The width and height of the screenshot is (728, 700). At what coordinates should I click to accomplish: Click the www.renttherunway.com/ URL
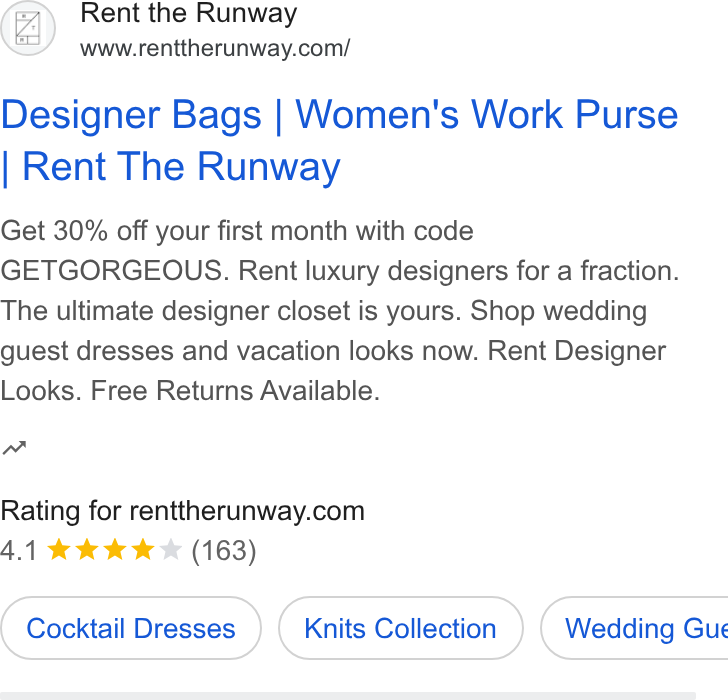click(x=215, y=48)
